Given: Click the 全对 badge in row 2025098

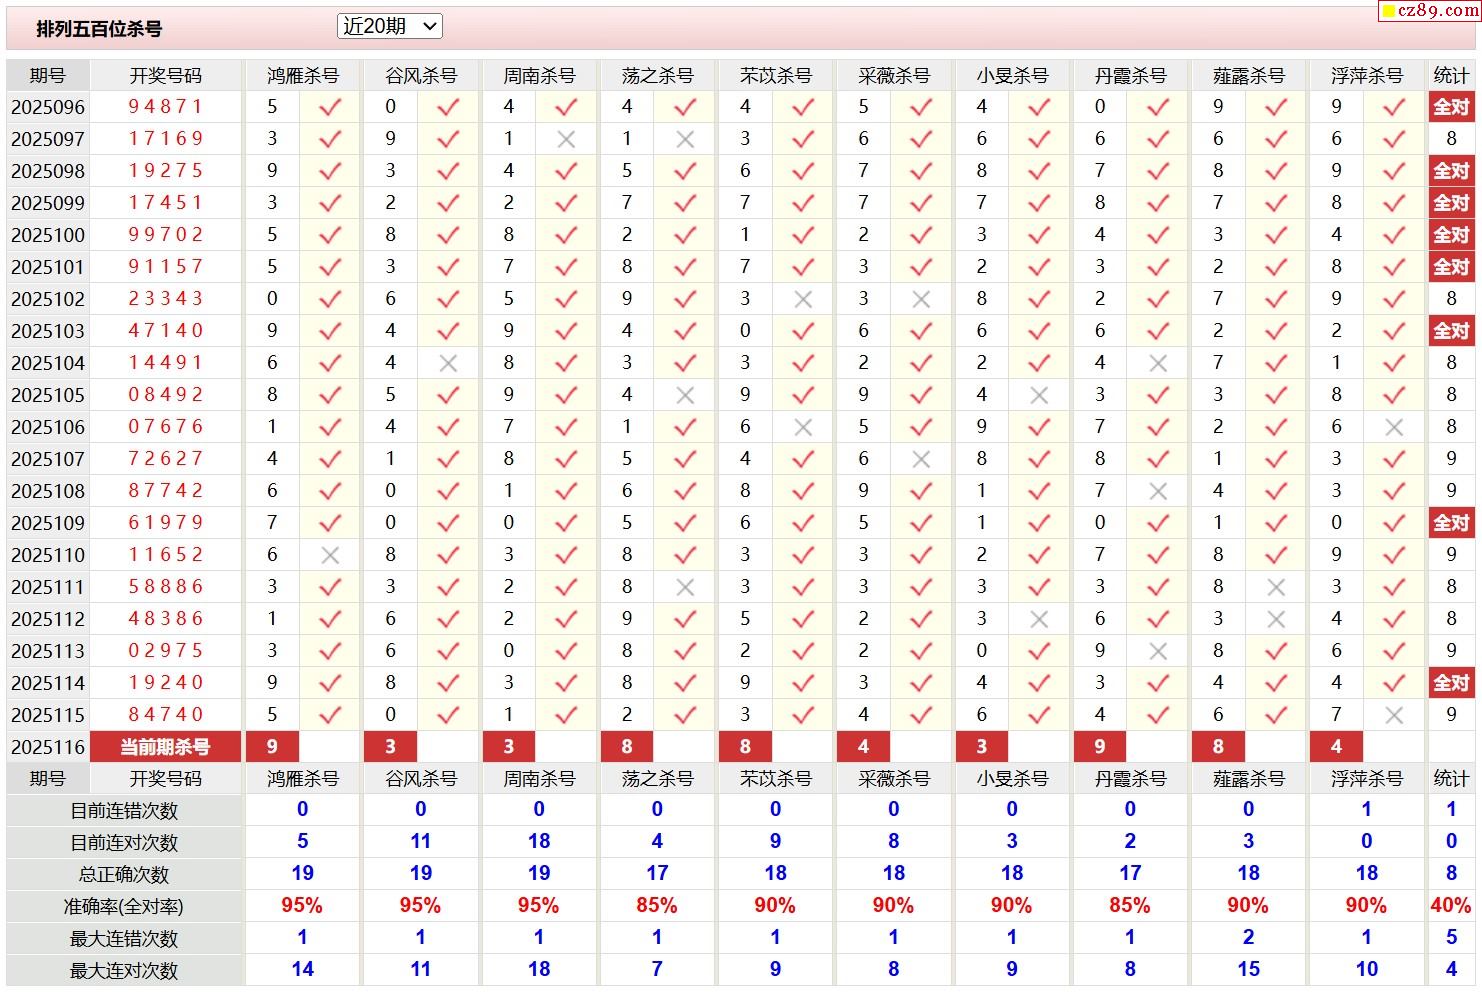Looking at the screenshot, I should (x=1451, y=171).
